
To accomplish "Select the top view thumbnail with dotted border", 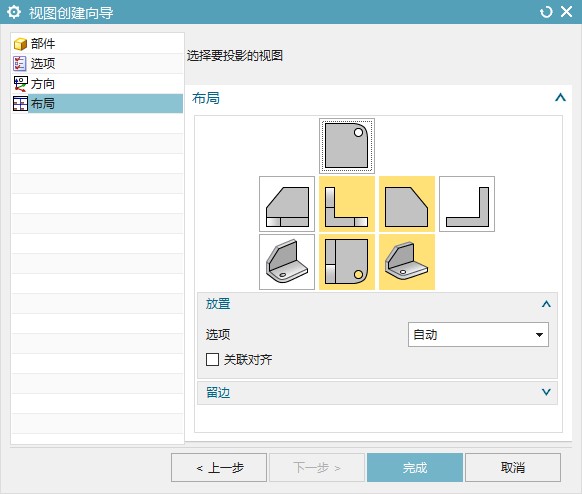I will [347, 146].
